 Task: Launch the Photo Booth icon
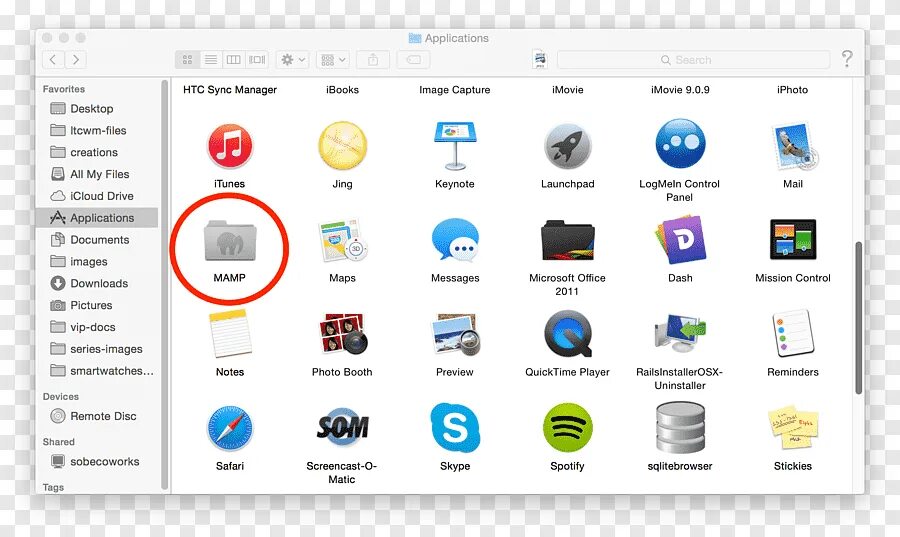pyautogui.click(x=343, y=333)
